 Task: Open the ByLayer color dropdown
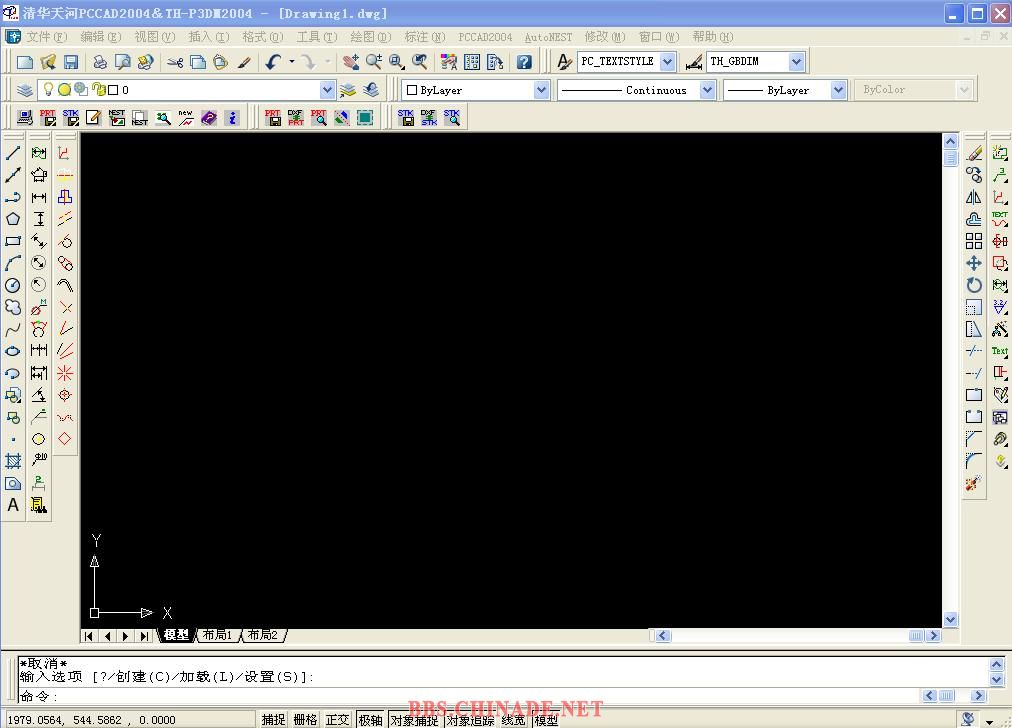point(541,90)
